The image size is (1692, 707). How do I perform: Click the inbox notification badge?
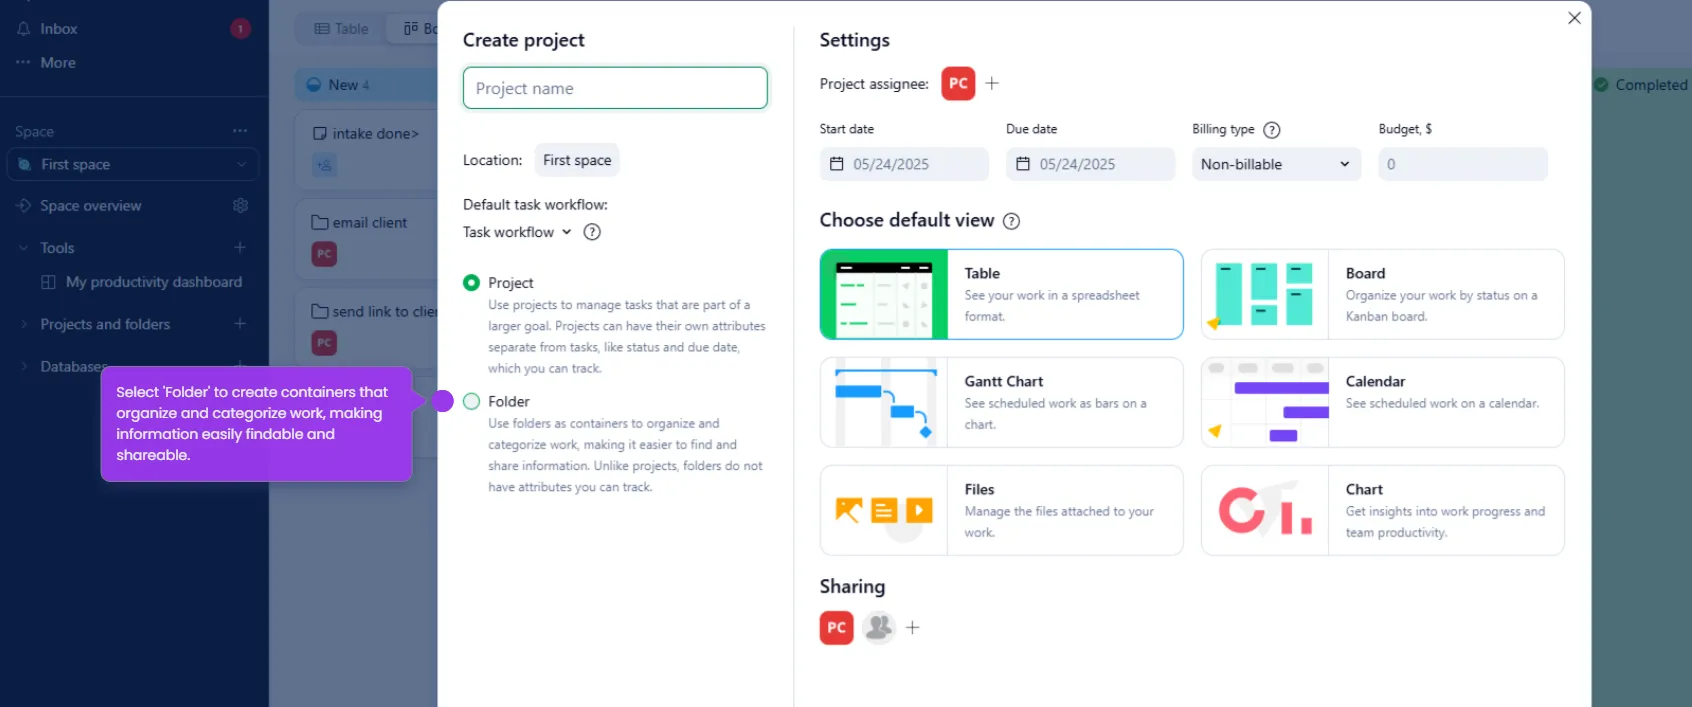(240, 29)
